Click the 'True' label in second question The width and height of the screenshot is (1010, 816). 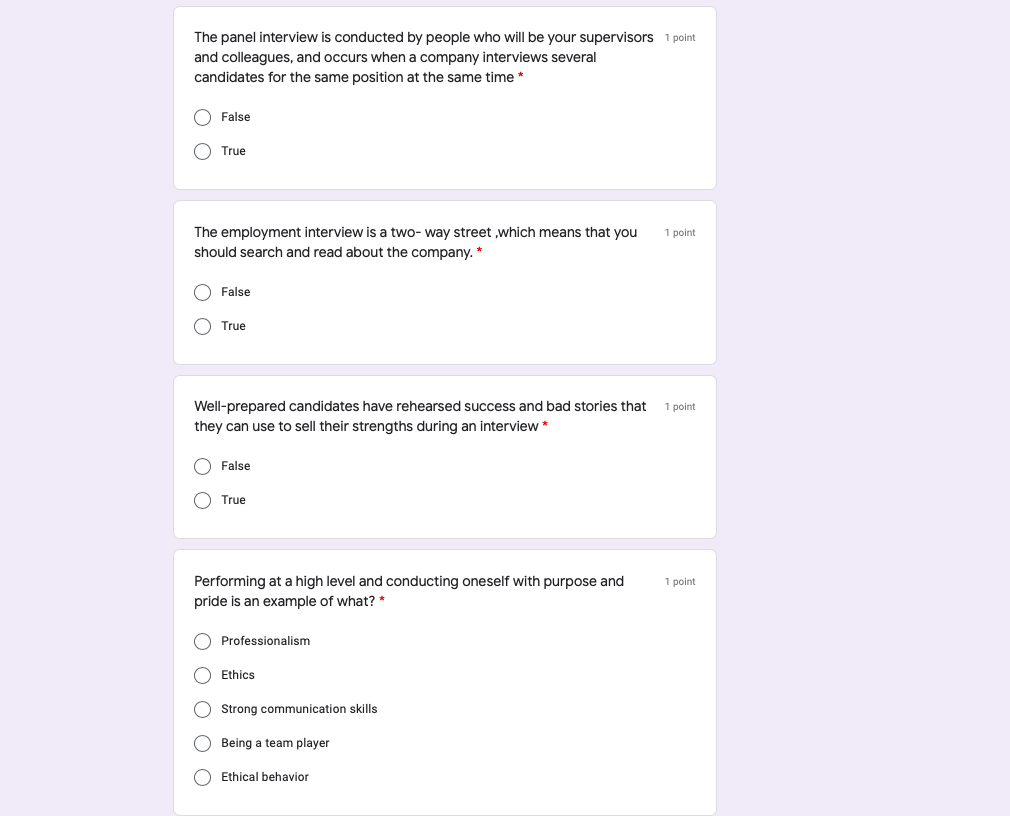click(233, 326)
